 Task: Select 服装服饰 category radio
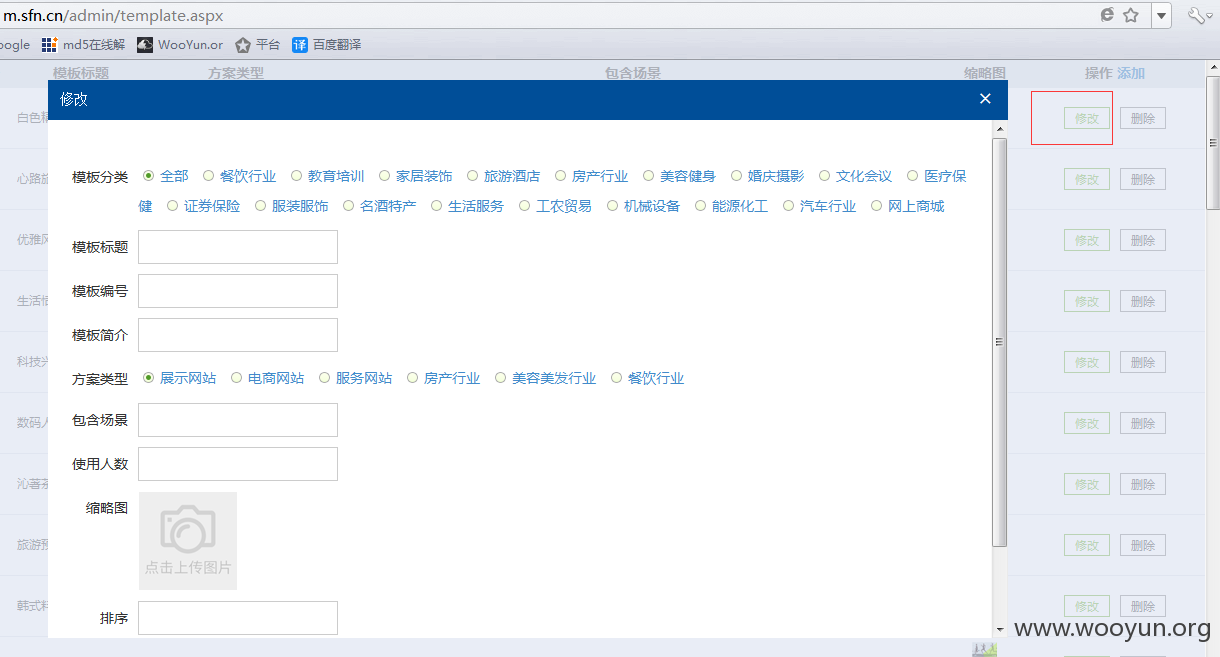(x=261, y=206)
